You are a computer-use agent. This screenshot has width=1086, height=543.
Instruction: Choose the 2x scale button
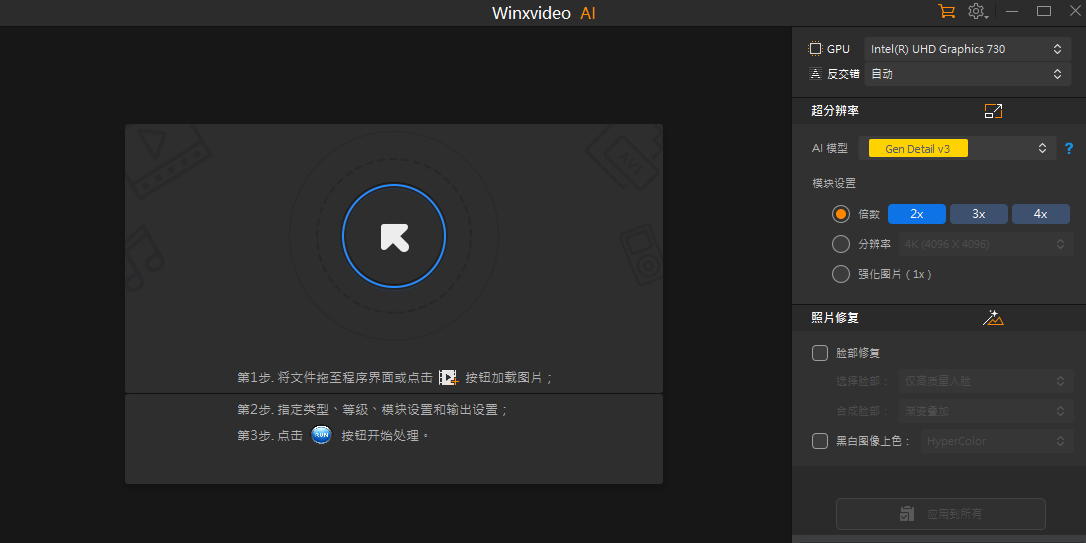(x=916, y=214)
